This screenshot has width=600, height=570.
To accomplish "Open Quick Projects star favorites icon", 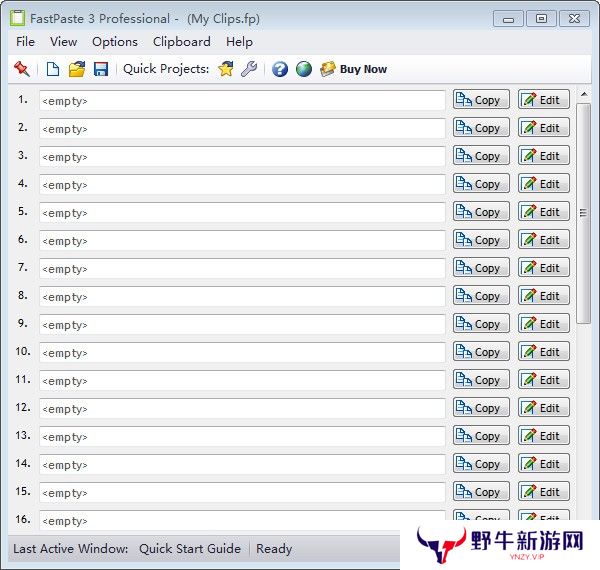I will (226, 69).
